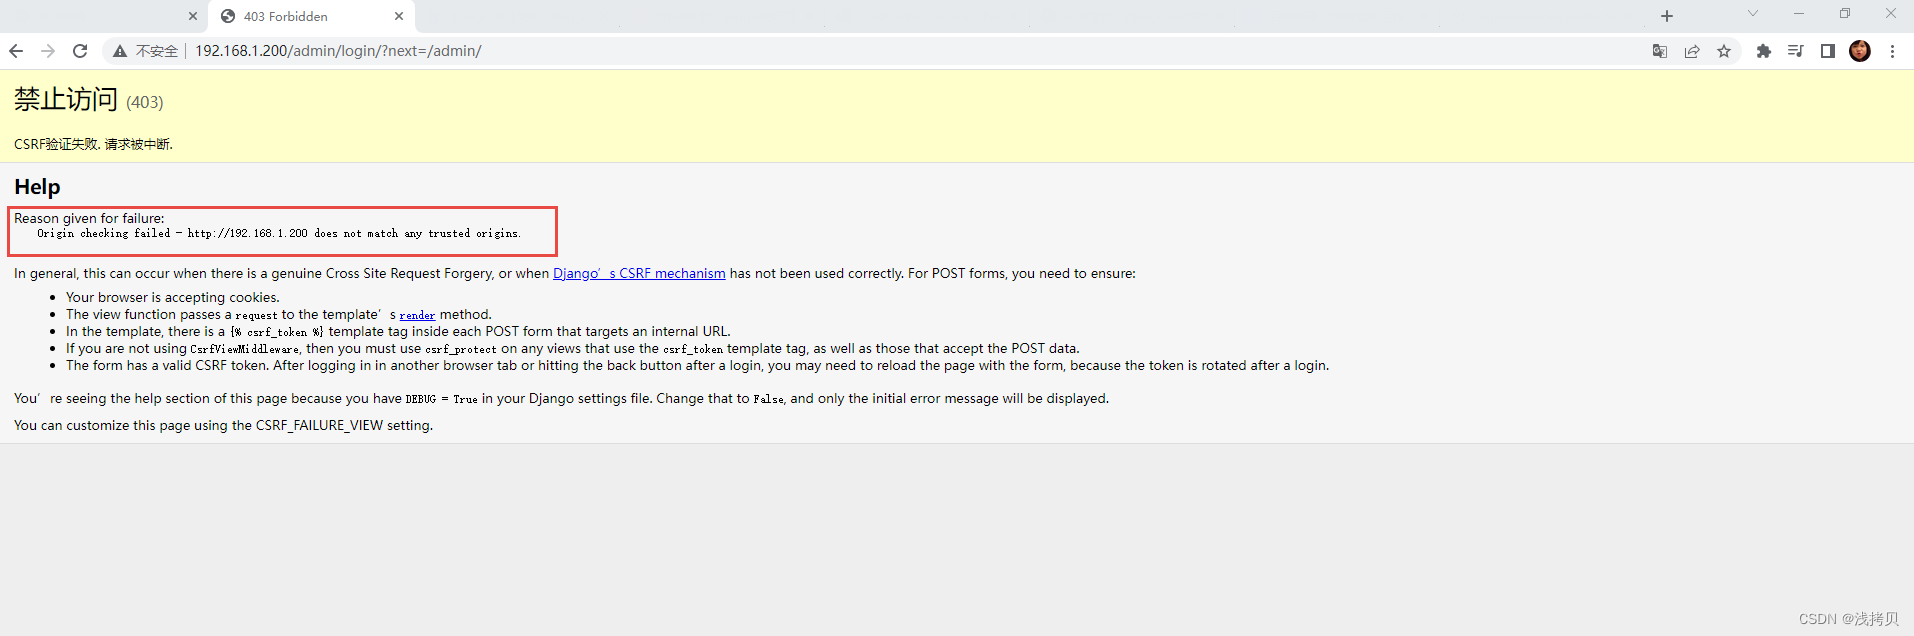This screenshot has width=1914, height=636.
Task: Click the user profile avatar
Action: click(1860, 51)
